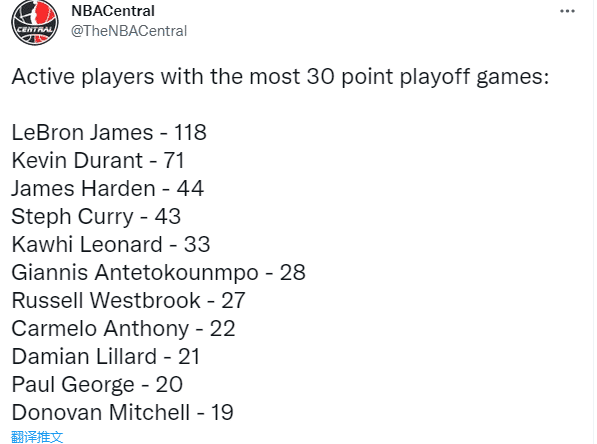Image resolution: width=597 pixels, height=444 pixels.
Task: Click the NBACentral display name
Action: [x=113, y=11]
